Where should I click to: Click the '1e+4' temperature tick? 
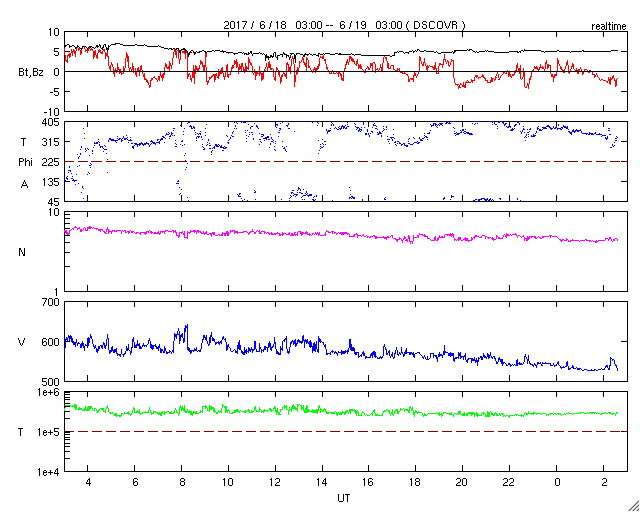point(49,472)
